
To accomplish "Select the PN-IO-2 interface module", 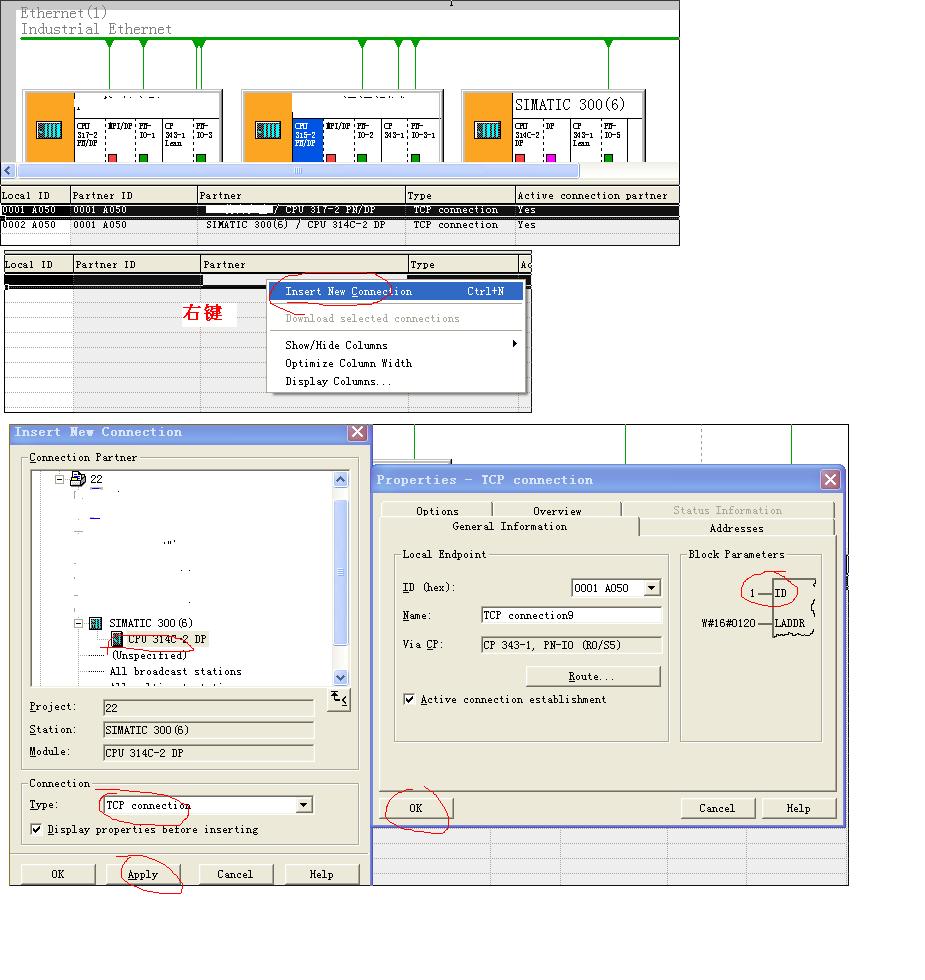I will tap(367, 140).
